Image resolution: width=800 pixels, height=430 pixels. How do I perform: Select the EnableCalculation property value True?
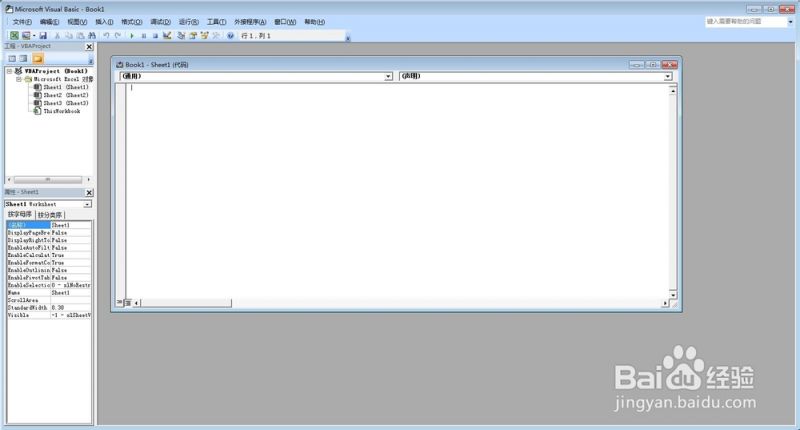pos(70,255)
